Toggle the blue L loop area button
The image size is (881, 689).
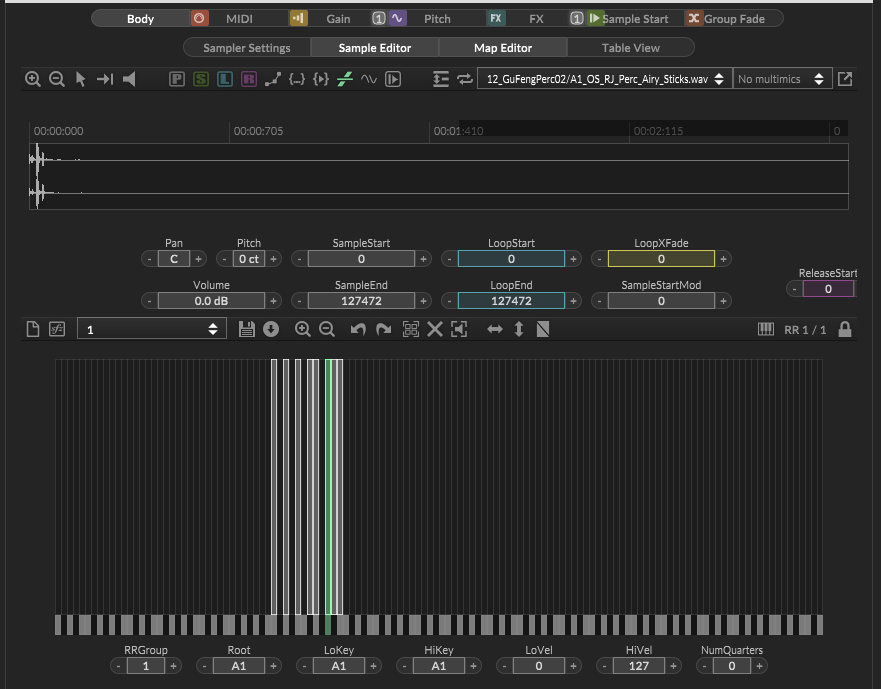coord(225,79)
